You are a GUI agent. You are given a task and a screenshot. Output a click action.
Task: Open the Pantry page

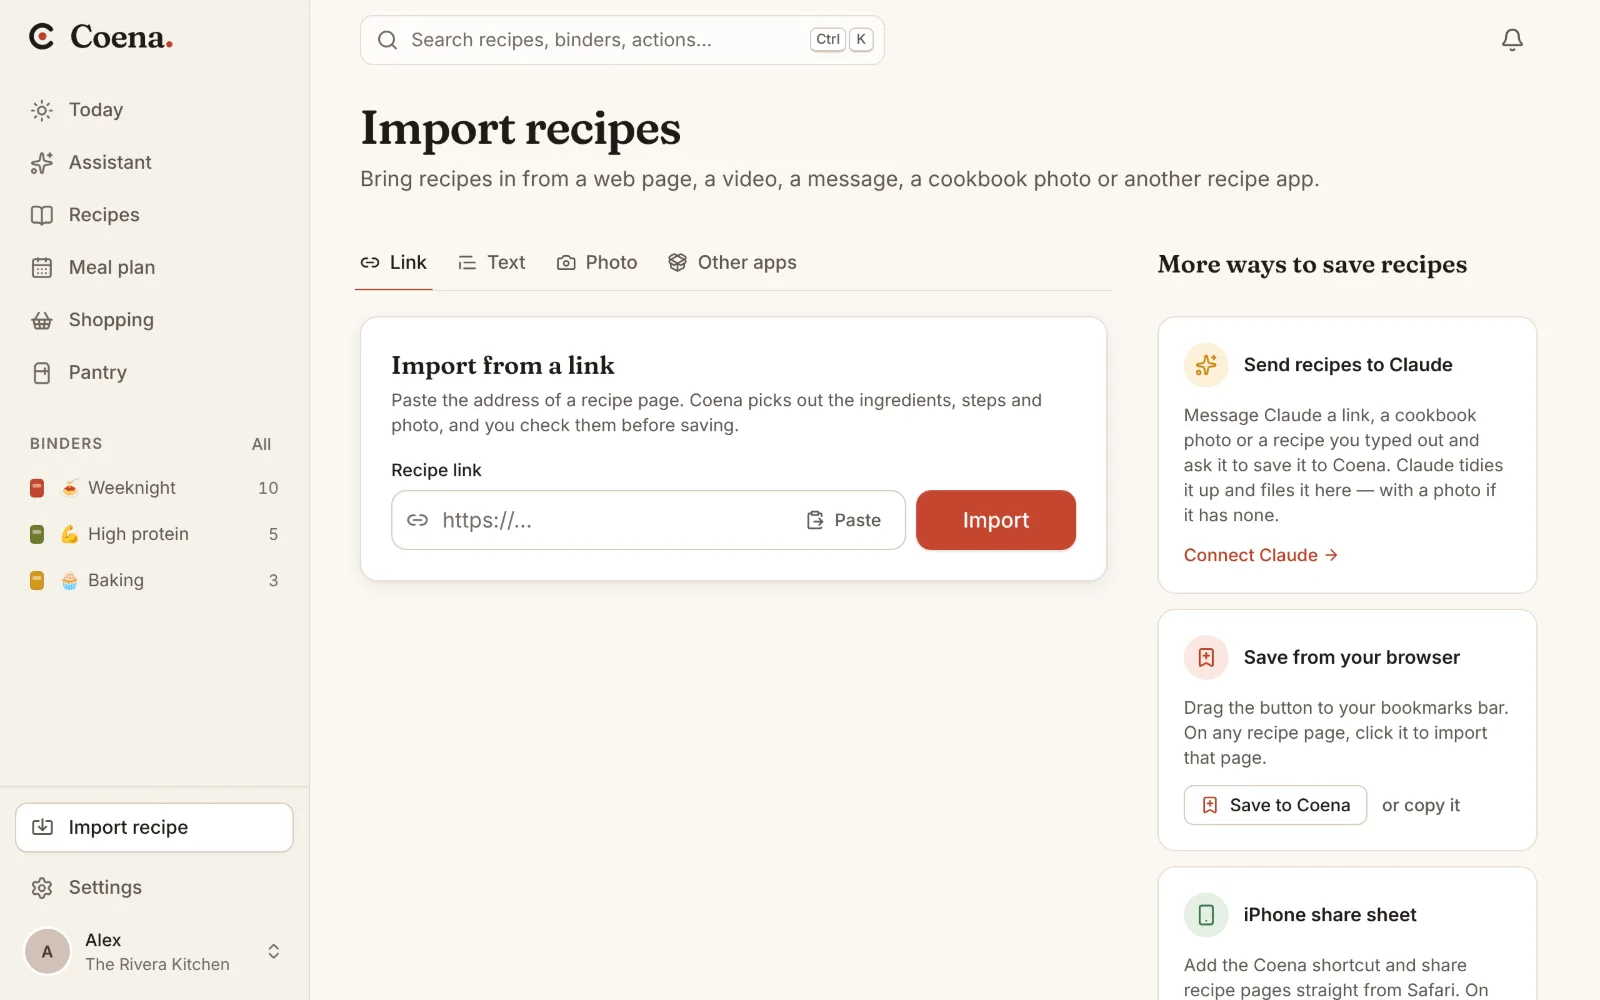[x=154, y=372]
